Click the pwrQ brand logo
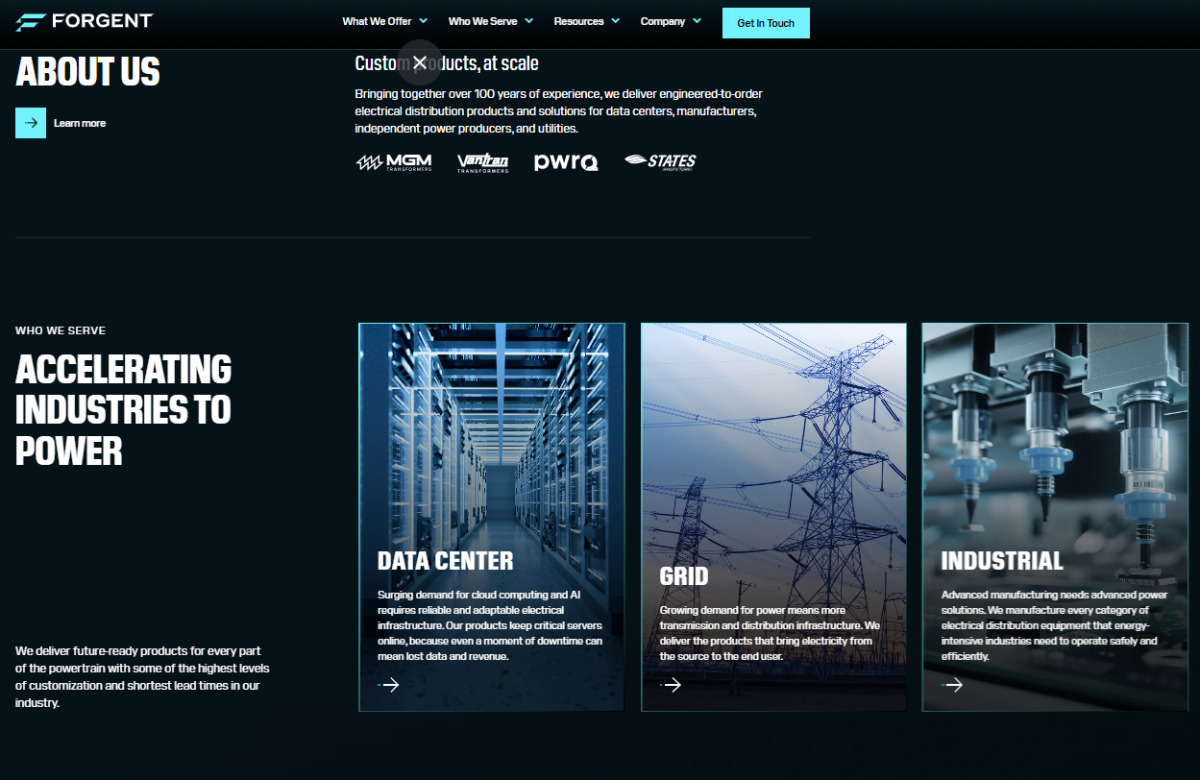1200x780 pixels. click(566, 162)
